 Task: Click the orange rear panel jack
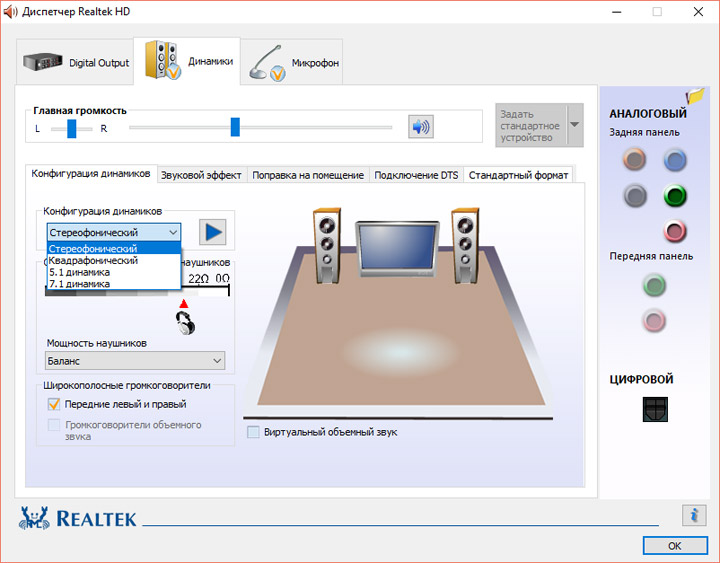pyautogui.click(x=635, y=160)
